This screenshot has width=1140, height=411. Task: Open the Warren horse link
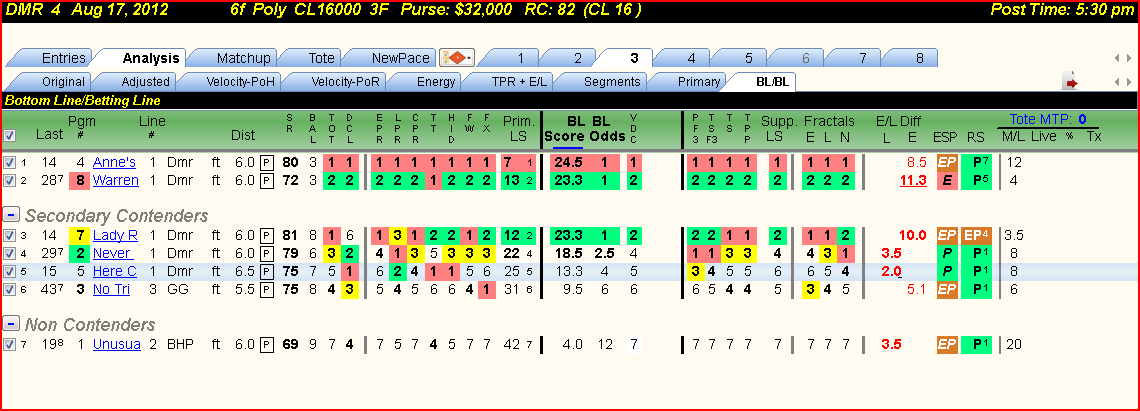click(x=116, y=180)
